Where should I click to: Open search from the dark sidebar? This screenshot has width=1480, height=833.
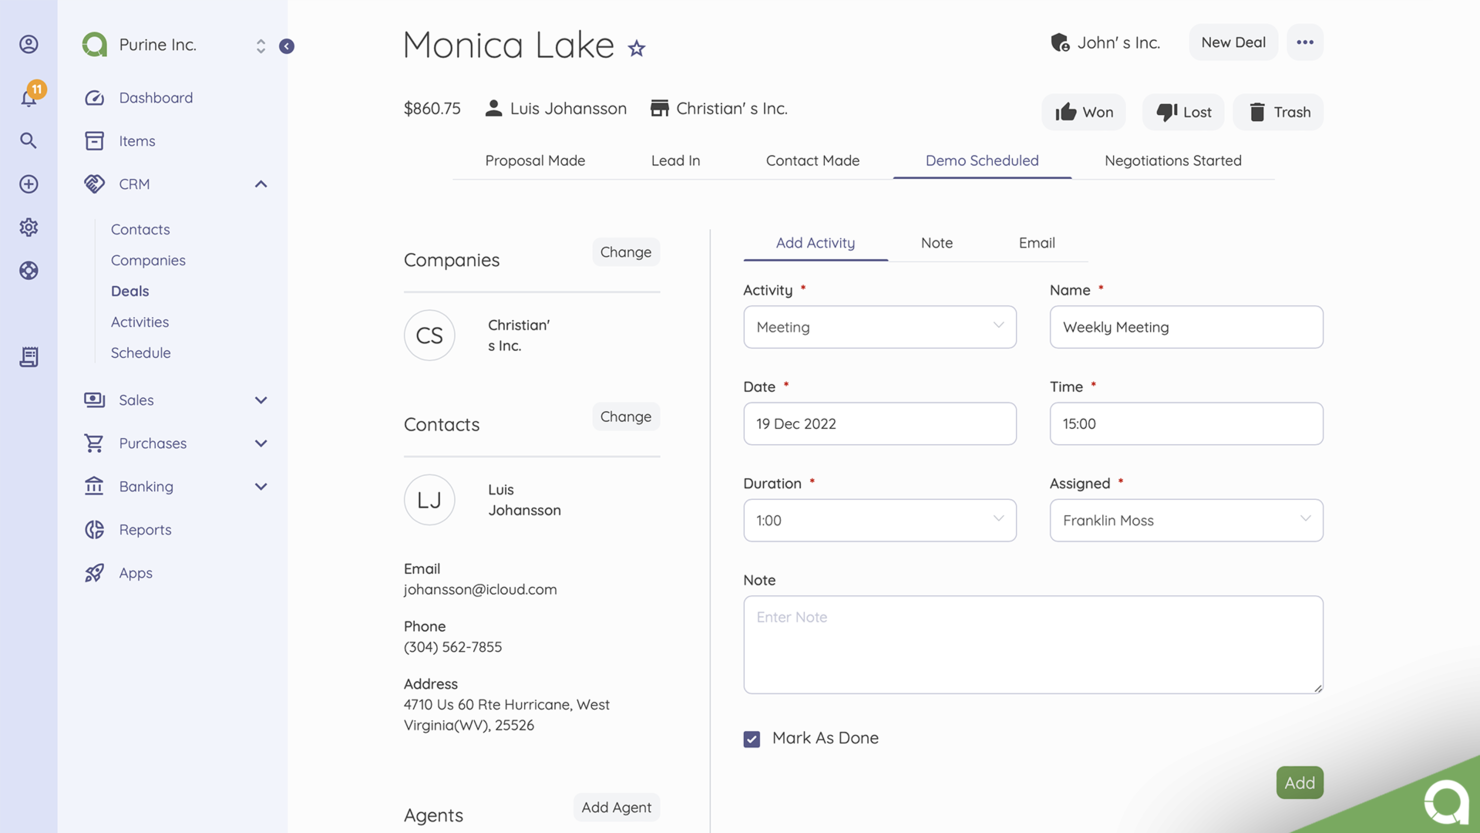(x=28, y=140)
